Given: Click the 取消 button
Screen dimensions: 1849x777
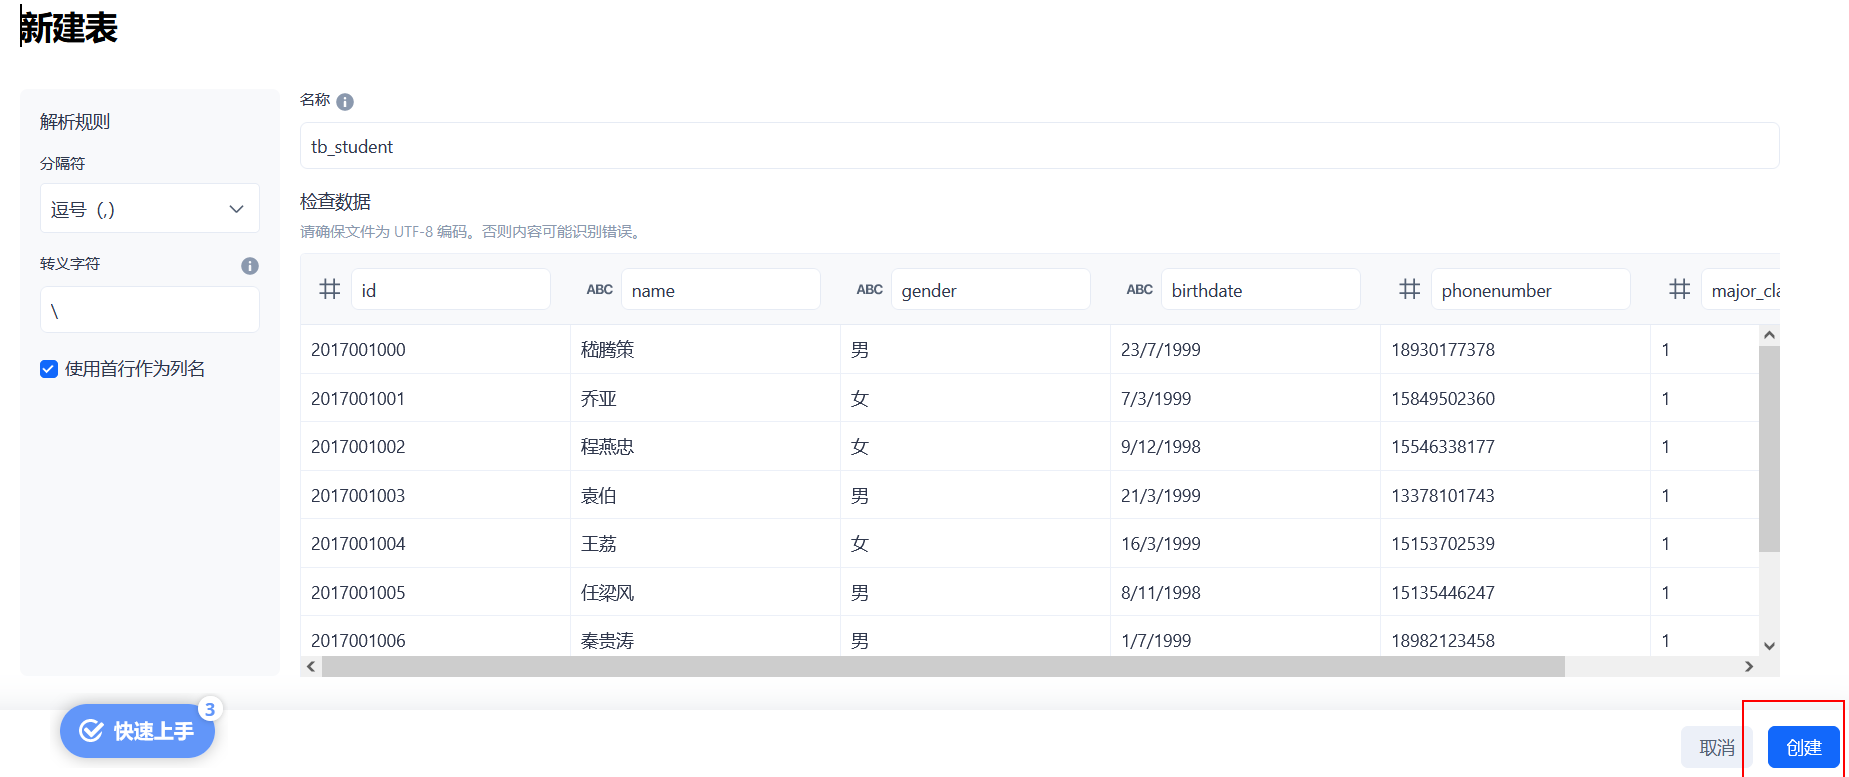Looking at the screenshot, I should coord(1717,747).
